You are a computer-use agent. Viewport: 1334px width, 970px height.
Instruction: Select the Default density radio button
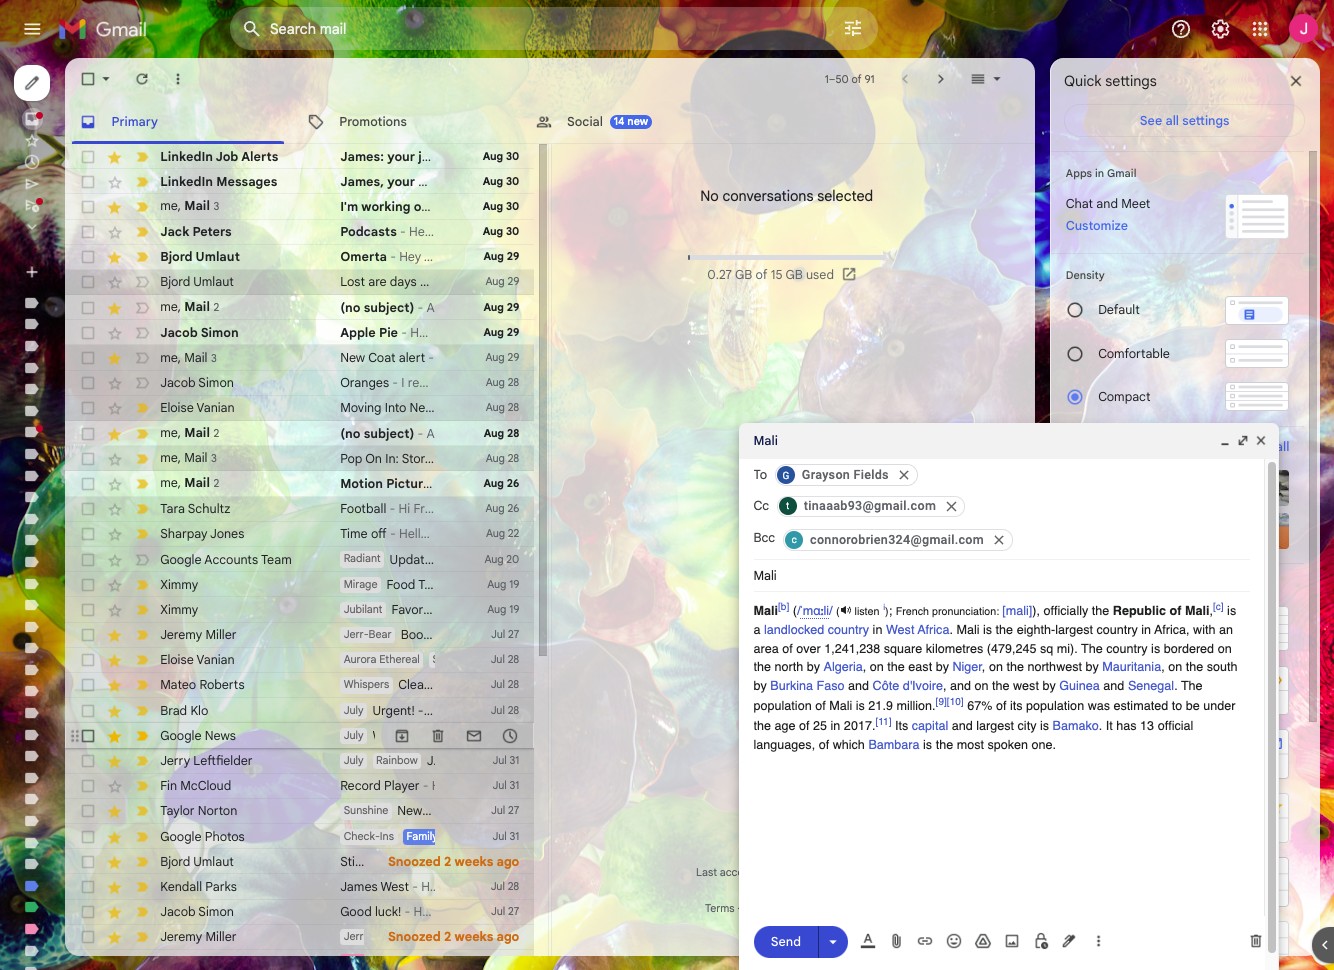point(1075,310)
